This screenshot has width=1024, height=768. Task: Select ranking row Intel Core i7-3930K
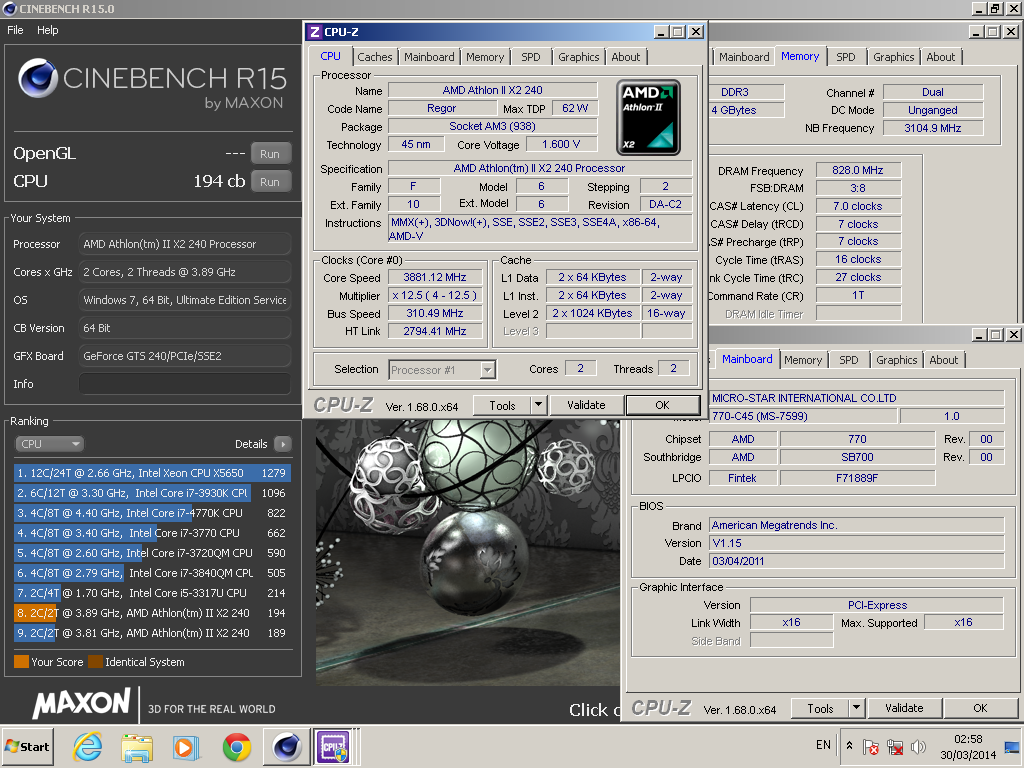(x=152, y=493)
